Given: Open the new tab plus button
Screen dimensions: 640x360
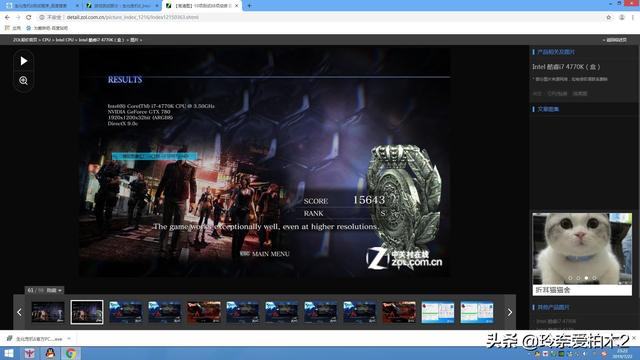Looking at the screenshot, I should (249, 6).
